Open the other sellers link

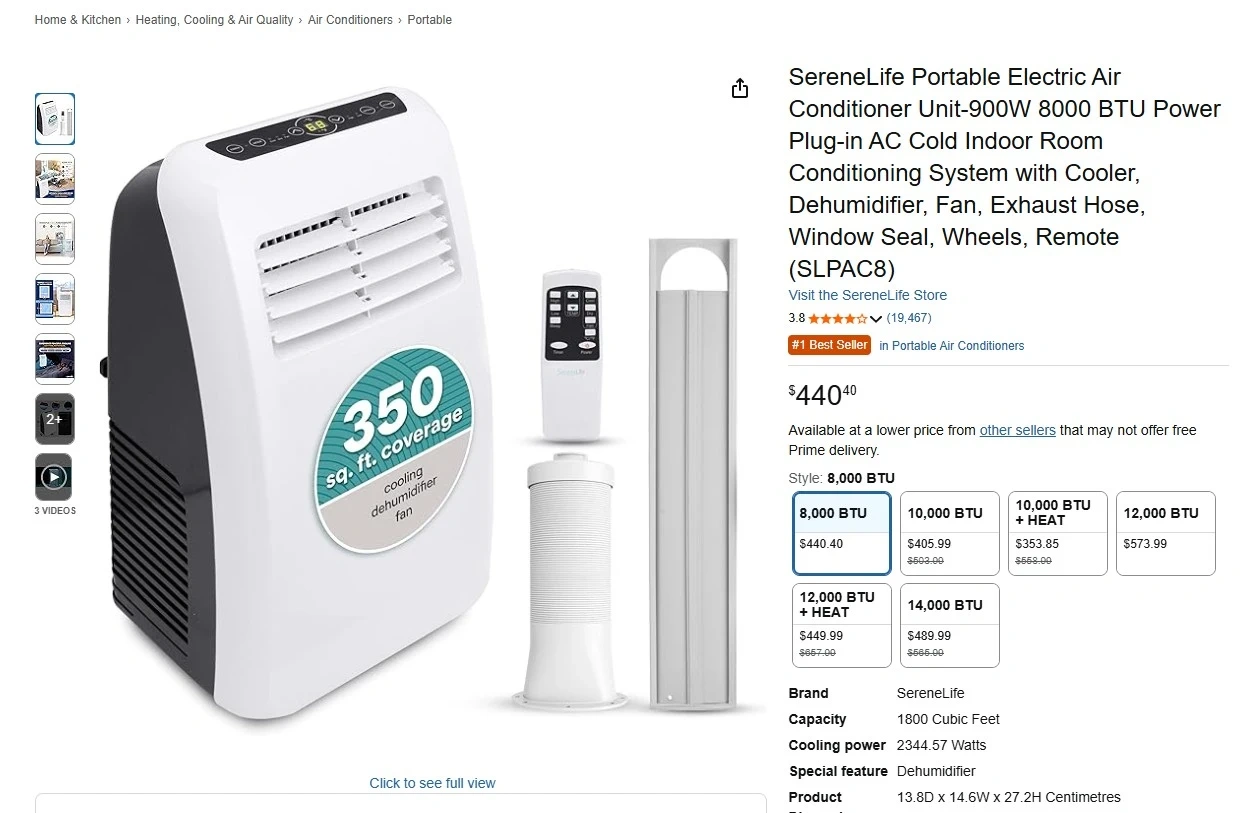tap(1017, 430)
